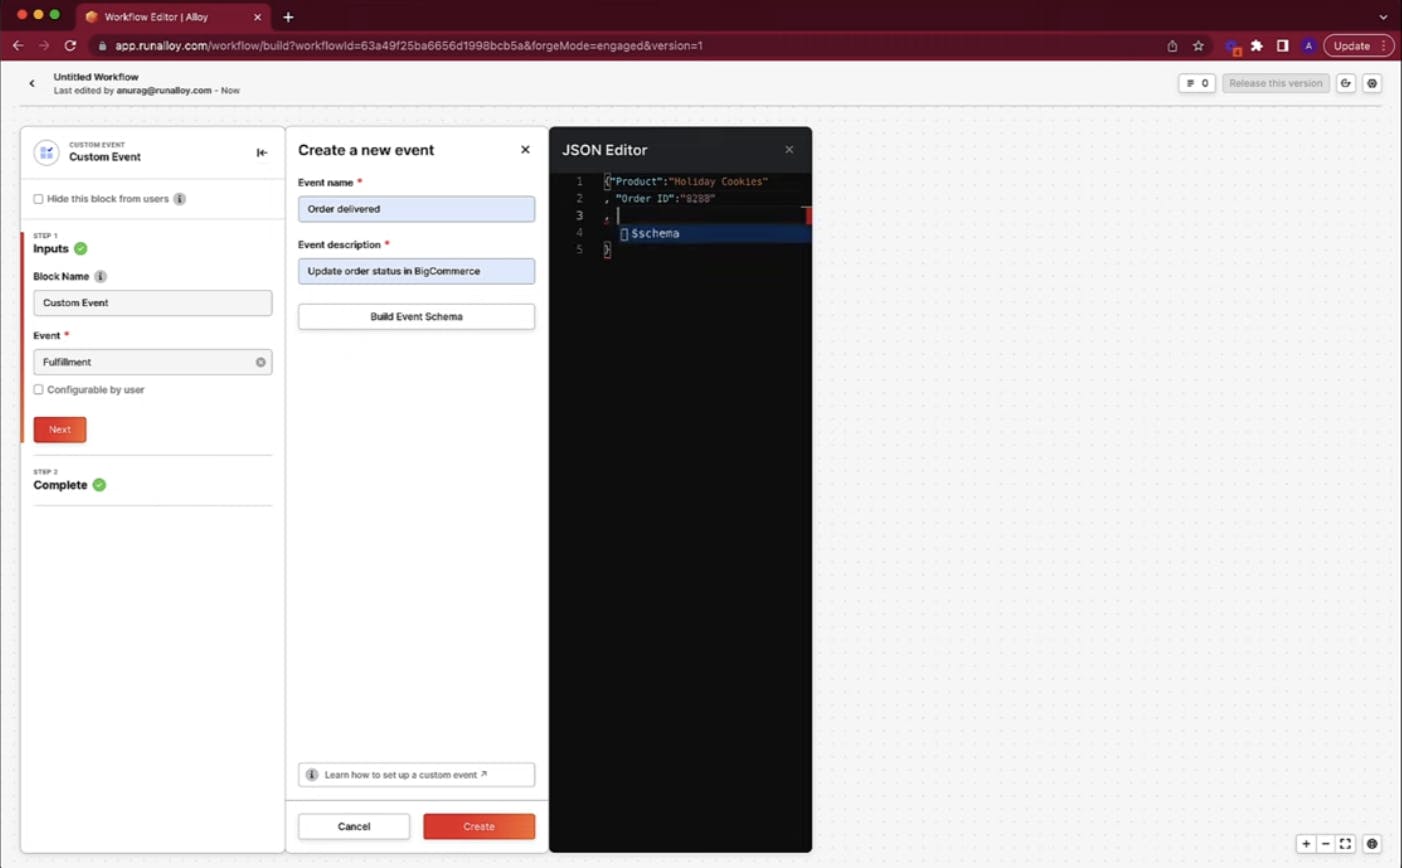Screen dimensions: 1402x868
Task: Go back using the workflow back arrow
Action: pos(32,83)
